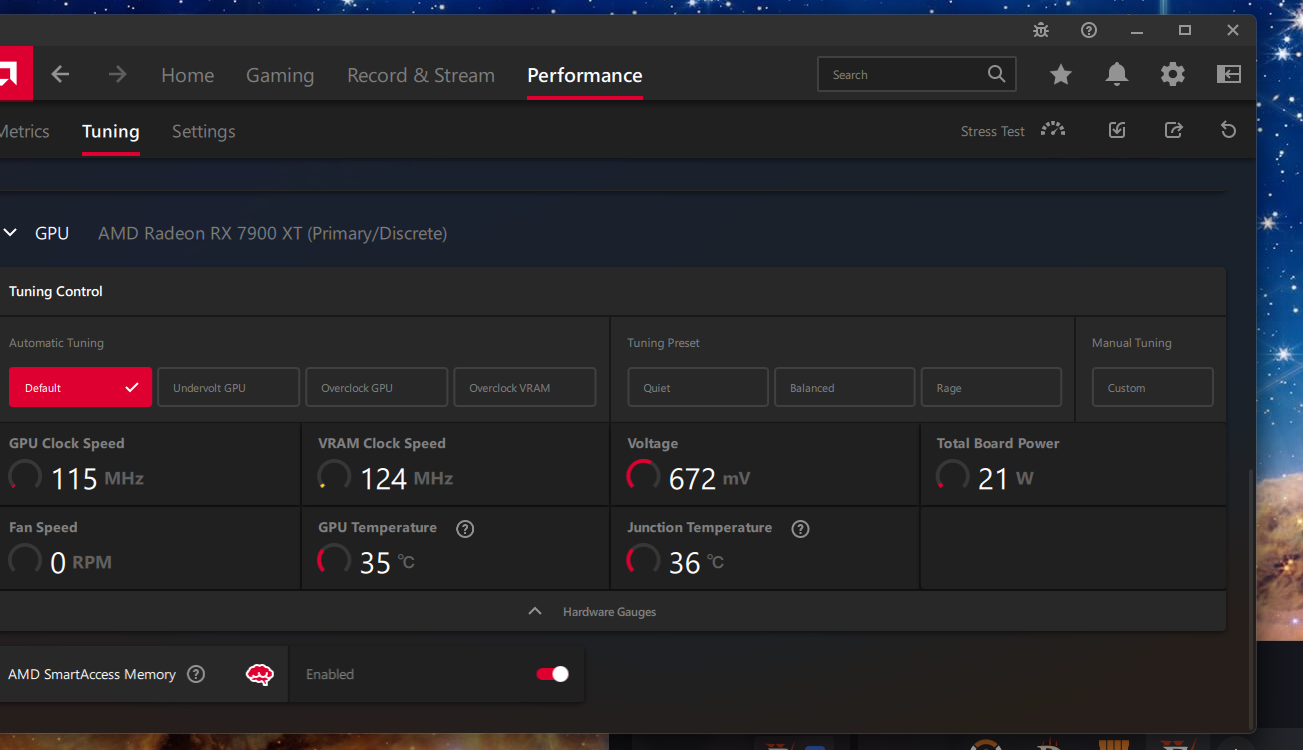Switch to the Metrics sub-tab
This screenshot has width=1303, height=750.
[24, 131]
